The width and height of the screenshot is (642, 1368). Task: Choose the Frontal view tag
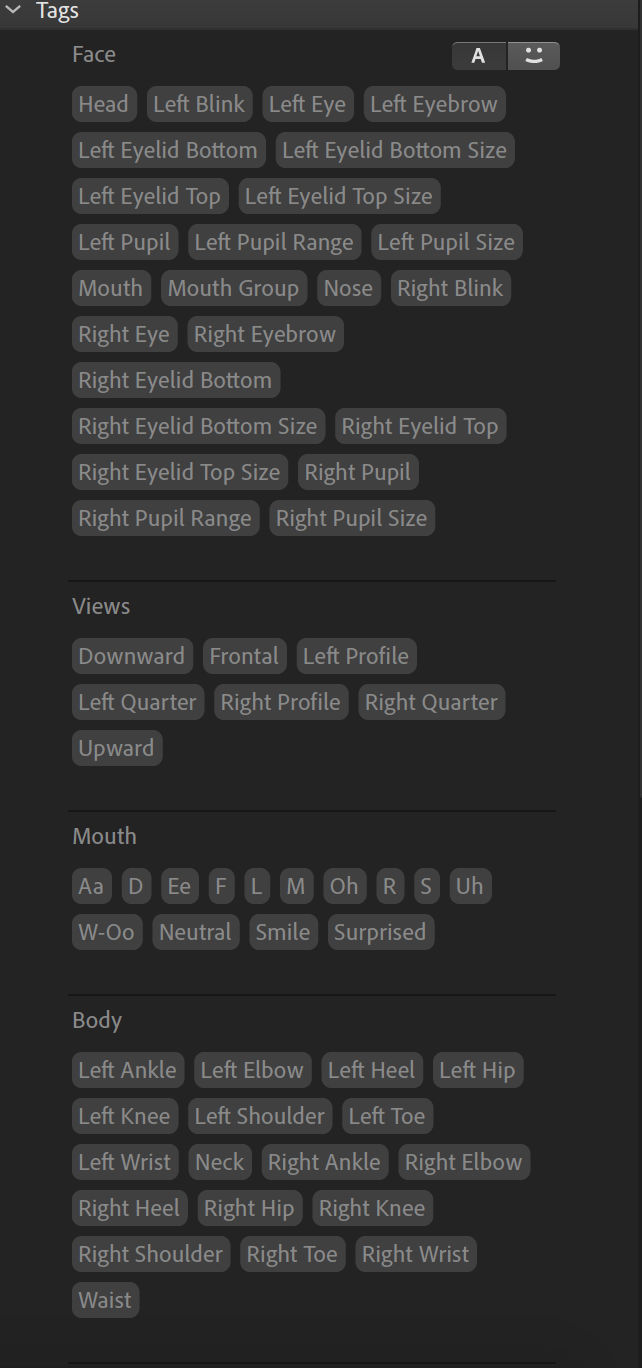(x=244, y=656)
